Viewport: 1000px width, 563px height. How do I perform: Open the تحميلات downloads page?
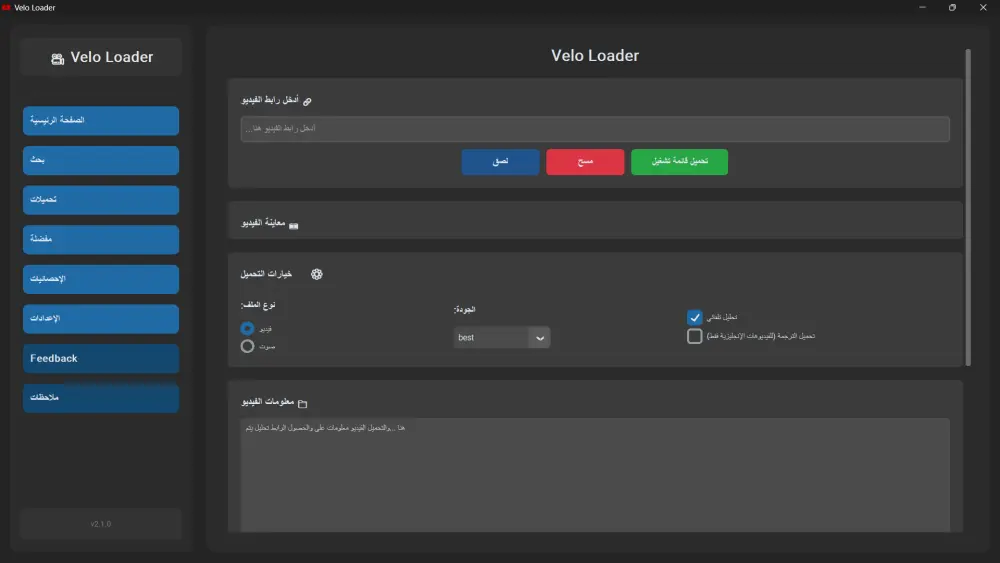coord(101,200)
